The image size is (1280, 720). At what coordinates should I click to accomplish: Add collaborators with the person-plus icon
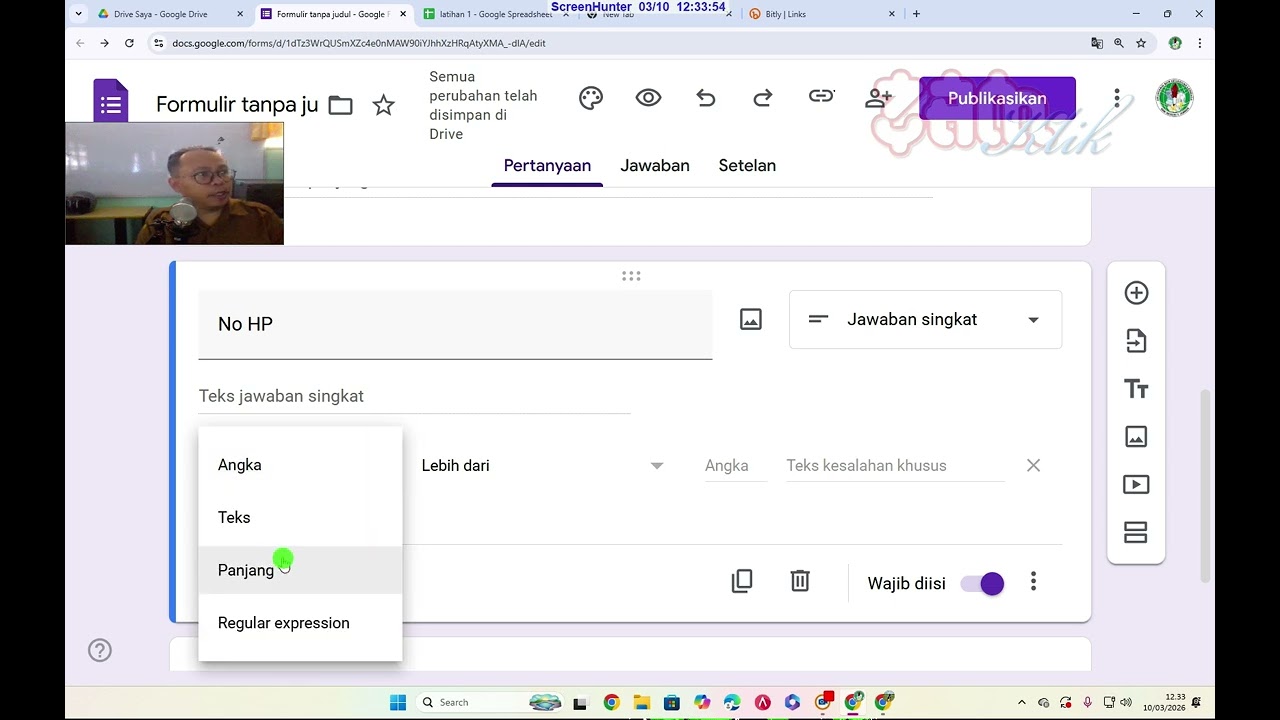(x=879, y=98)
